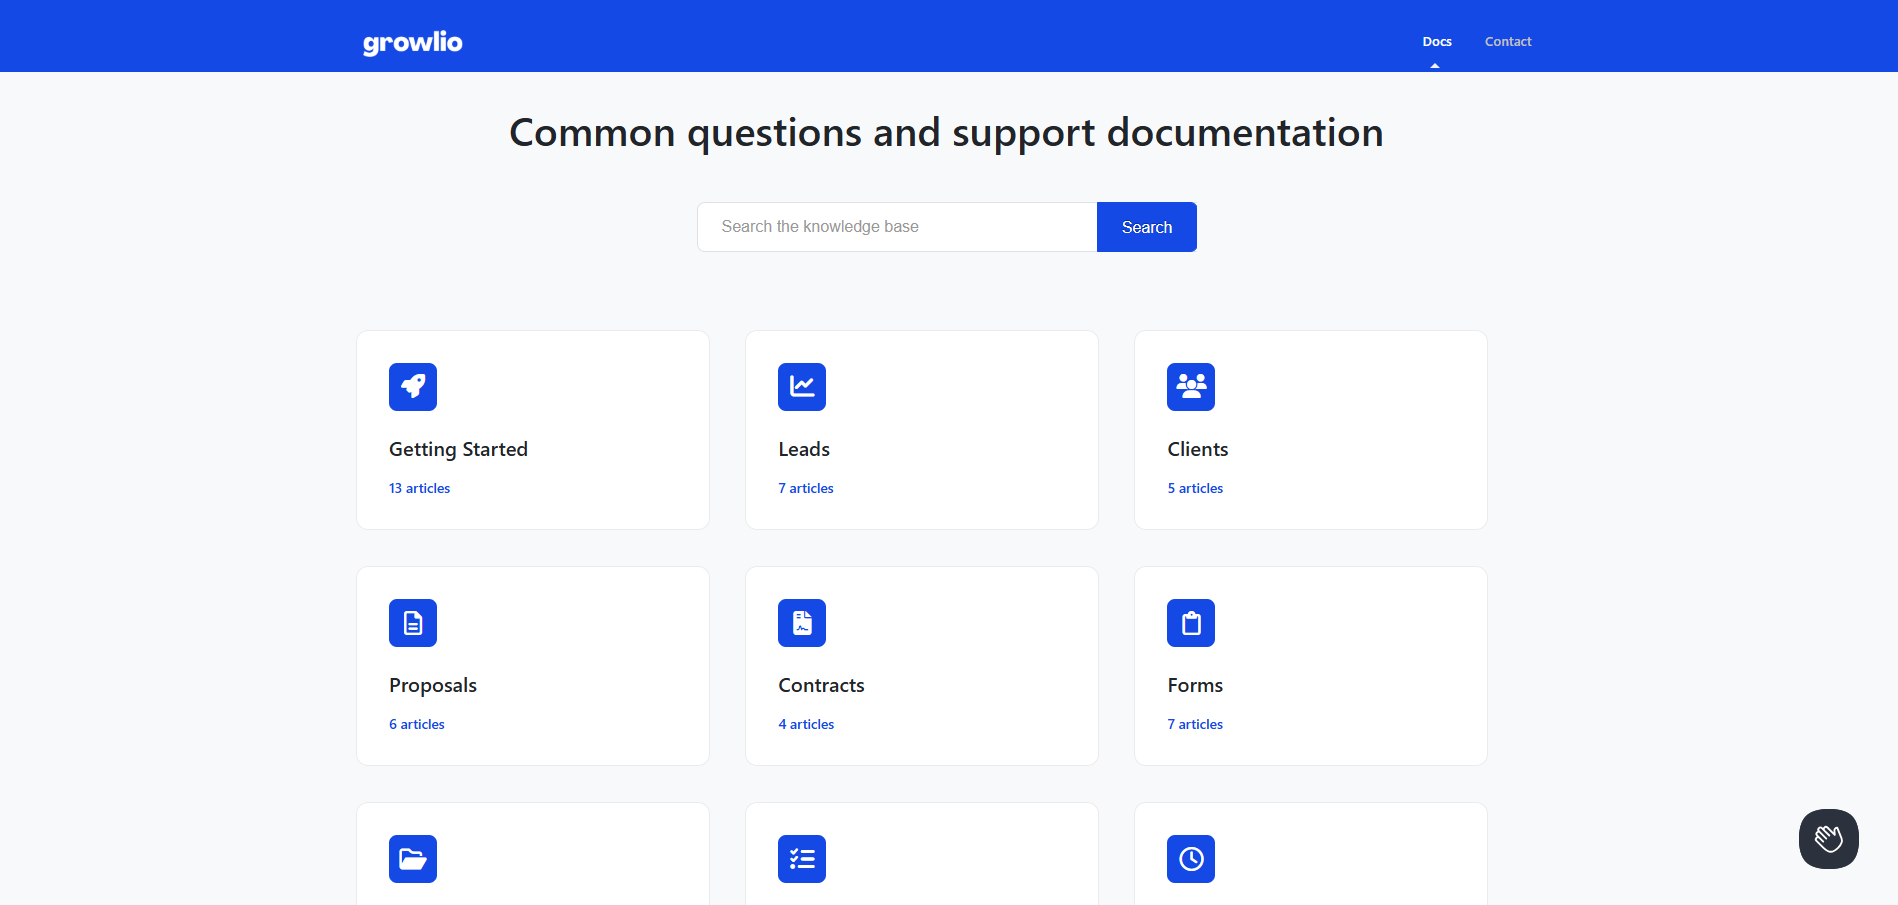Select the Clients category title
The height and width of the screenshot is (905, 1898).
pos(1198,449)
